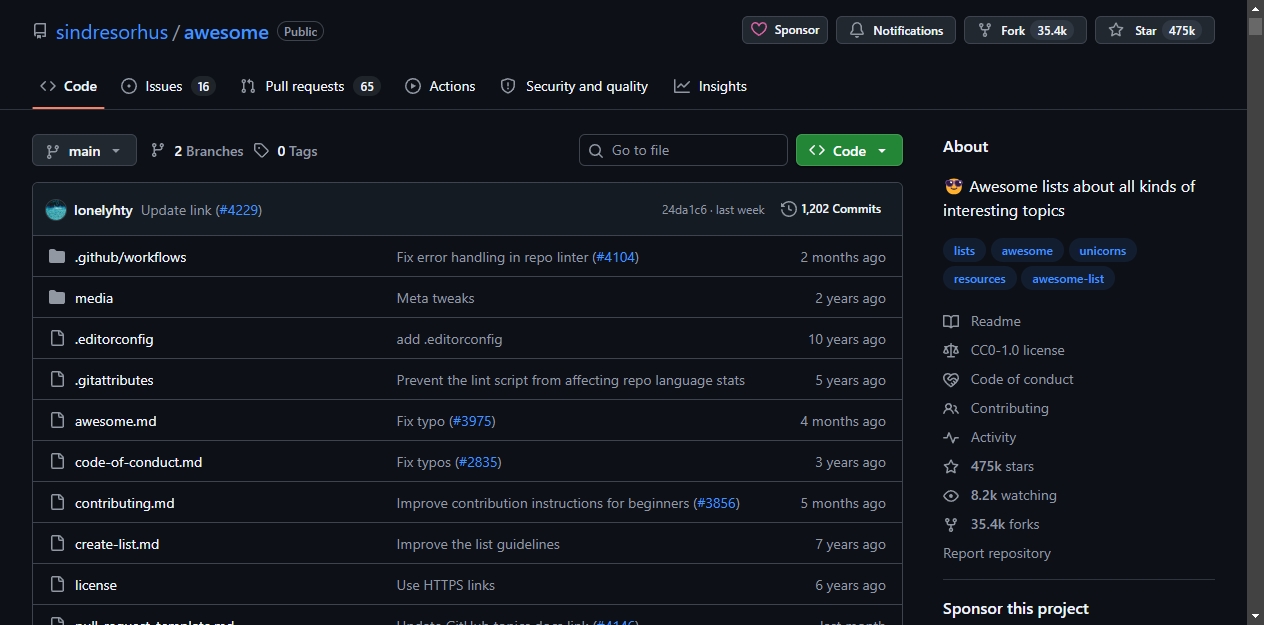This screenshot has width=1264, height=625.
Task: Click the file icon for code-of-conduct.md
Action: point(57,462)
